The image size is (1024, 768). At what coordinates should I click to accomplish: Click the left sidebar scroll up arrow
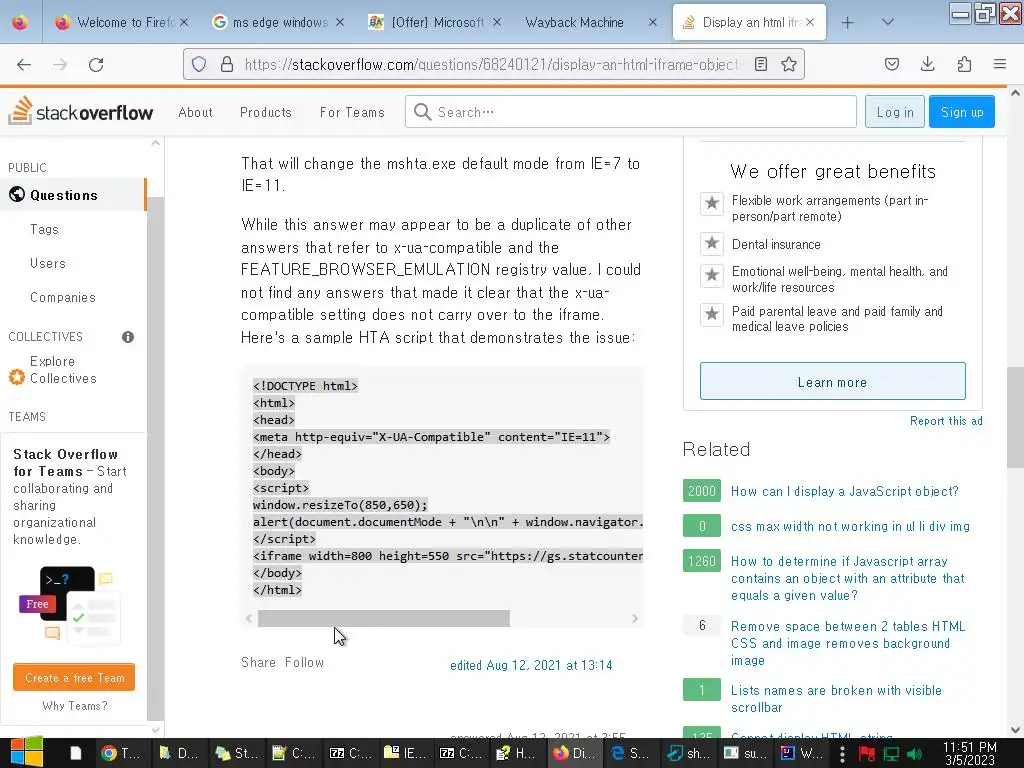pos(155,143)
